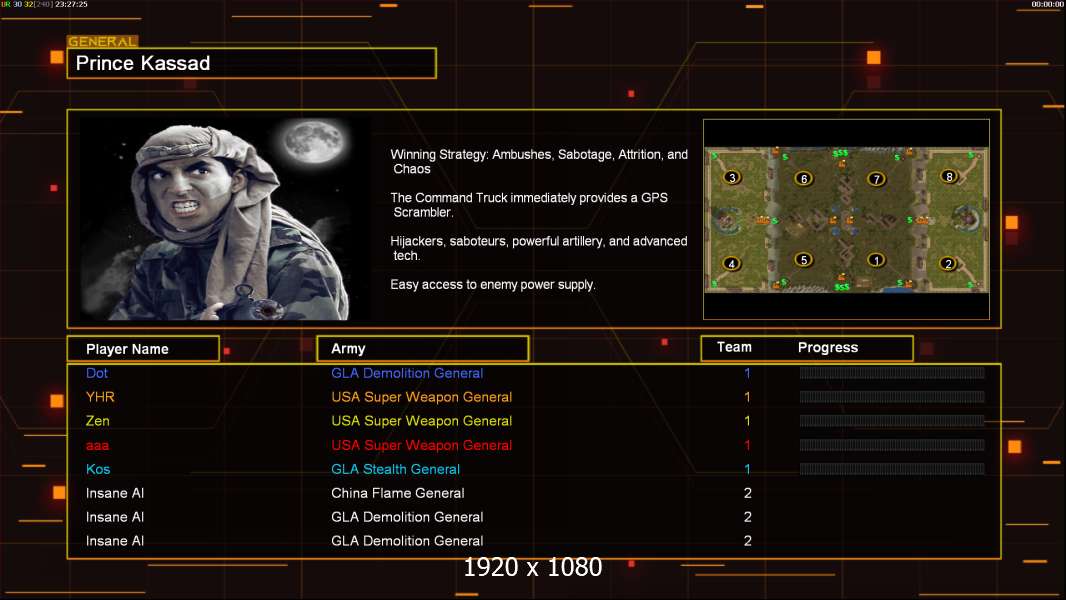Click team number 2 in China Flame General row
The image size is (1066, 600).
tap(747, 493)
